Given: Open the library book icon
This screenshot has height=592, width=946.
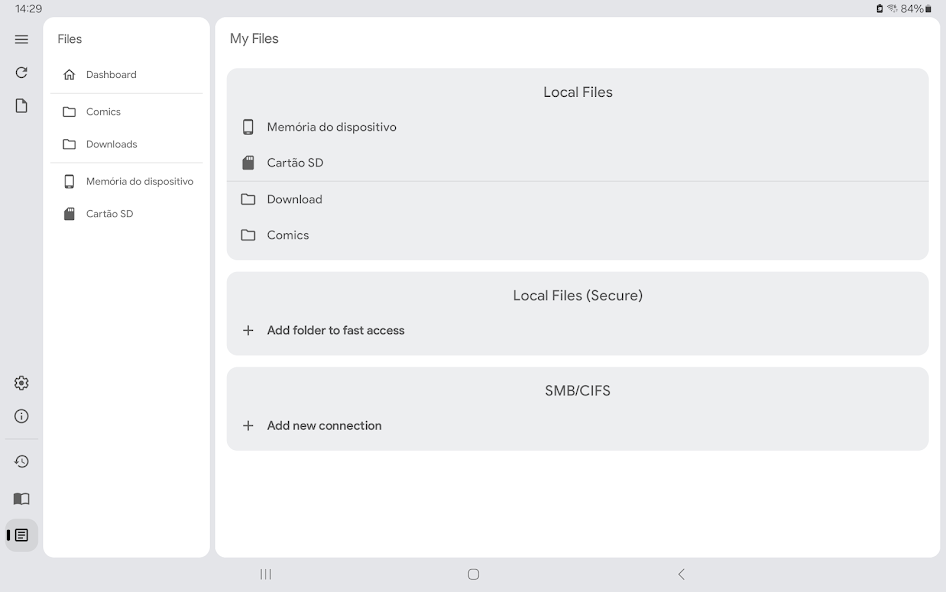Looking at the screenshot, I should (x=21, y=498).
